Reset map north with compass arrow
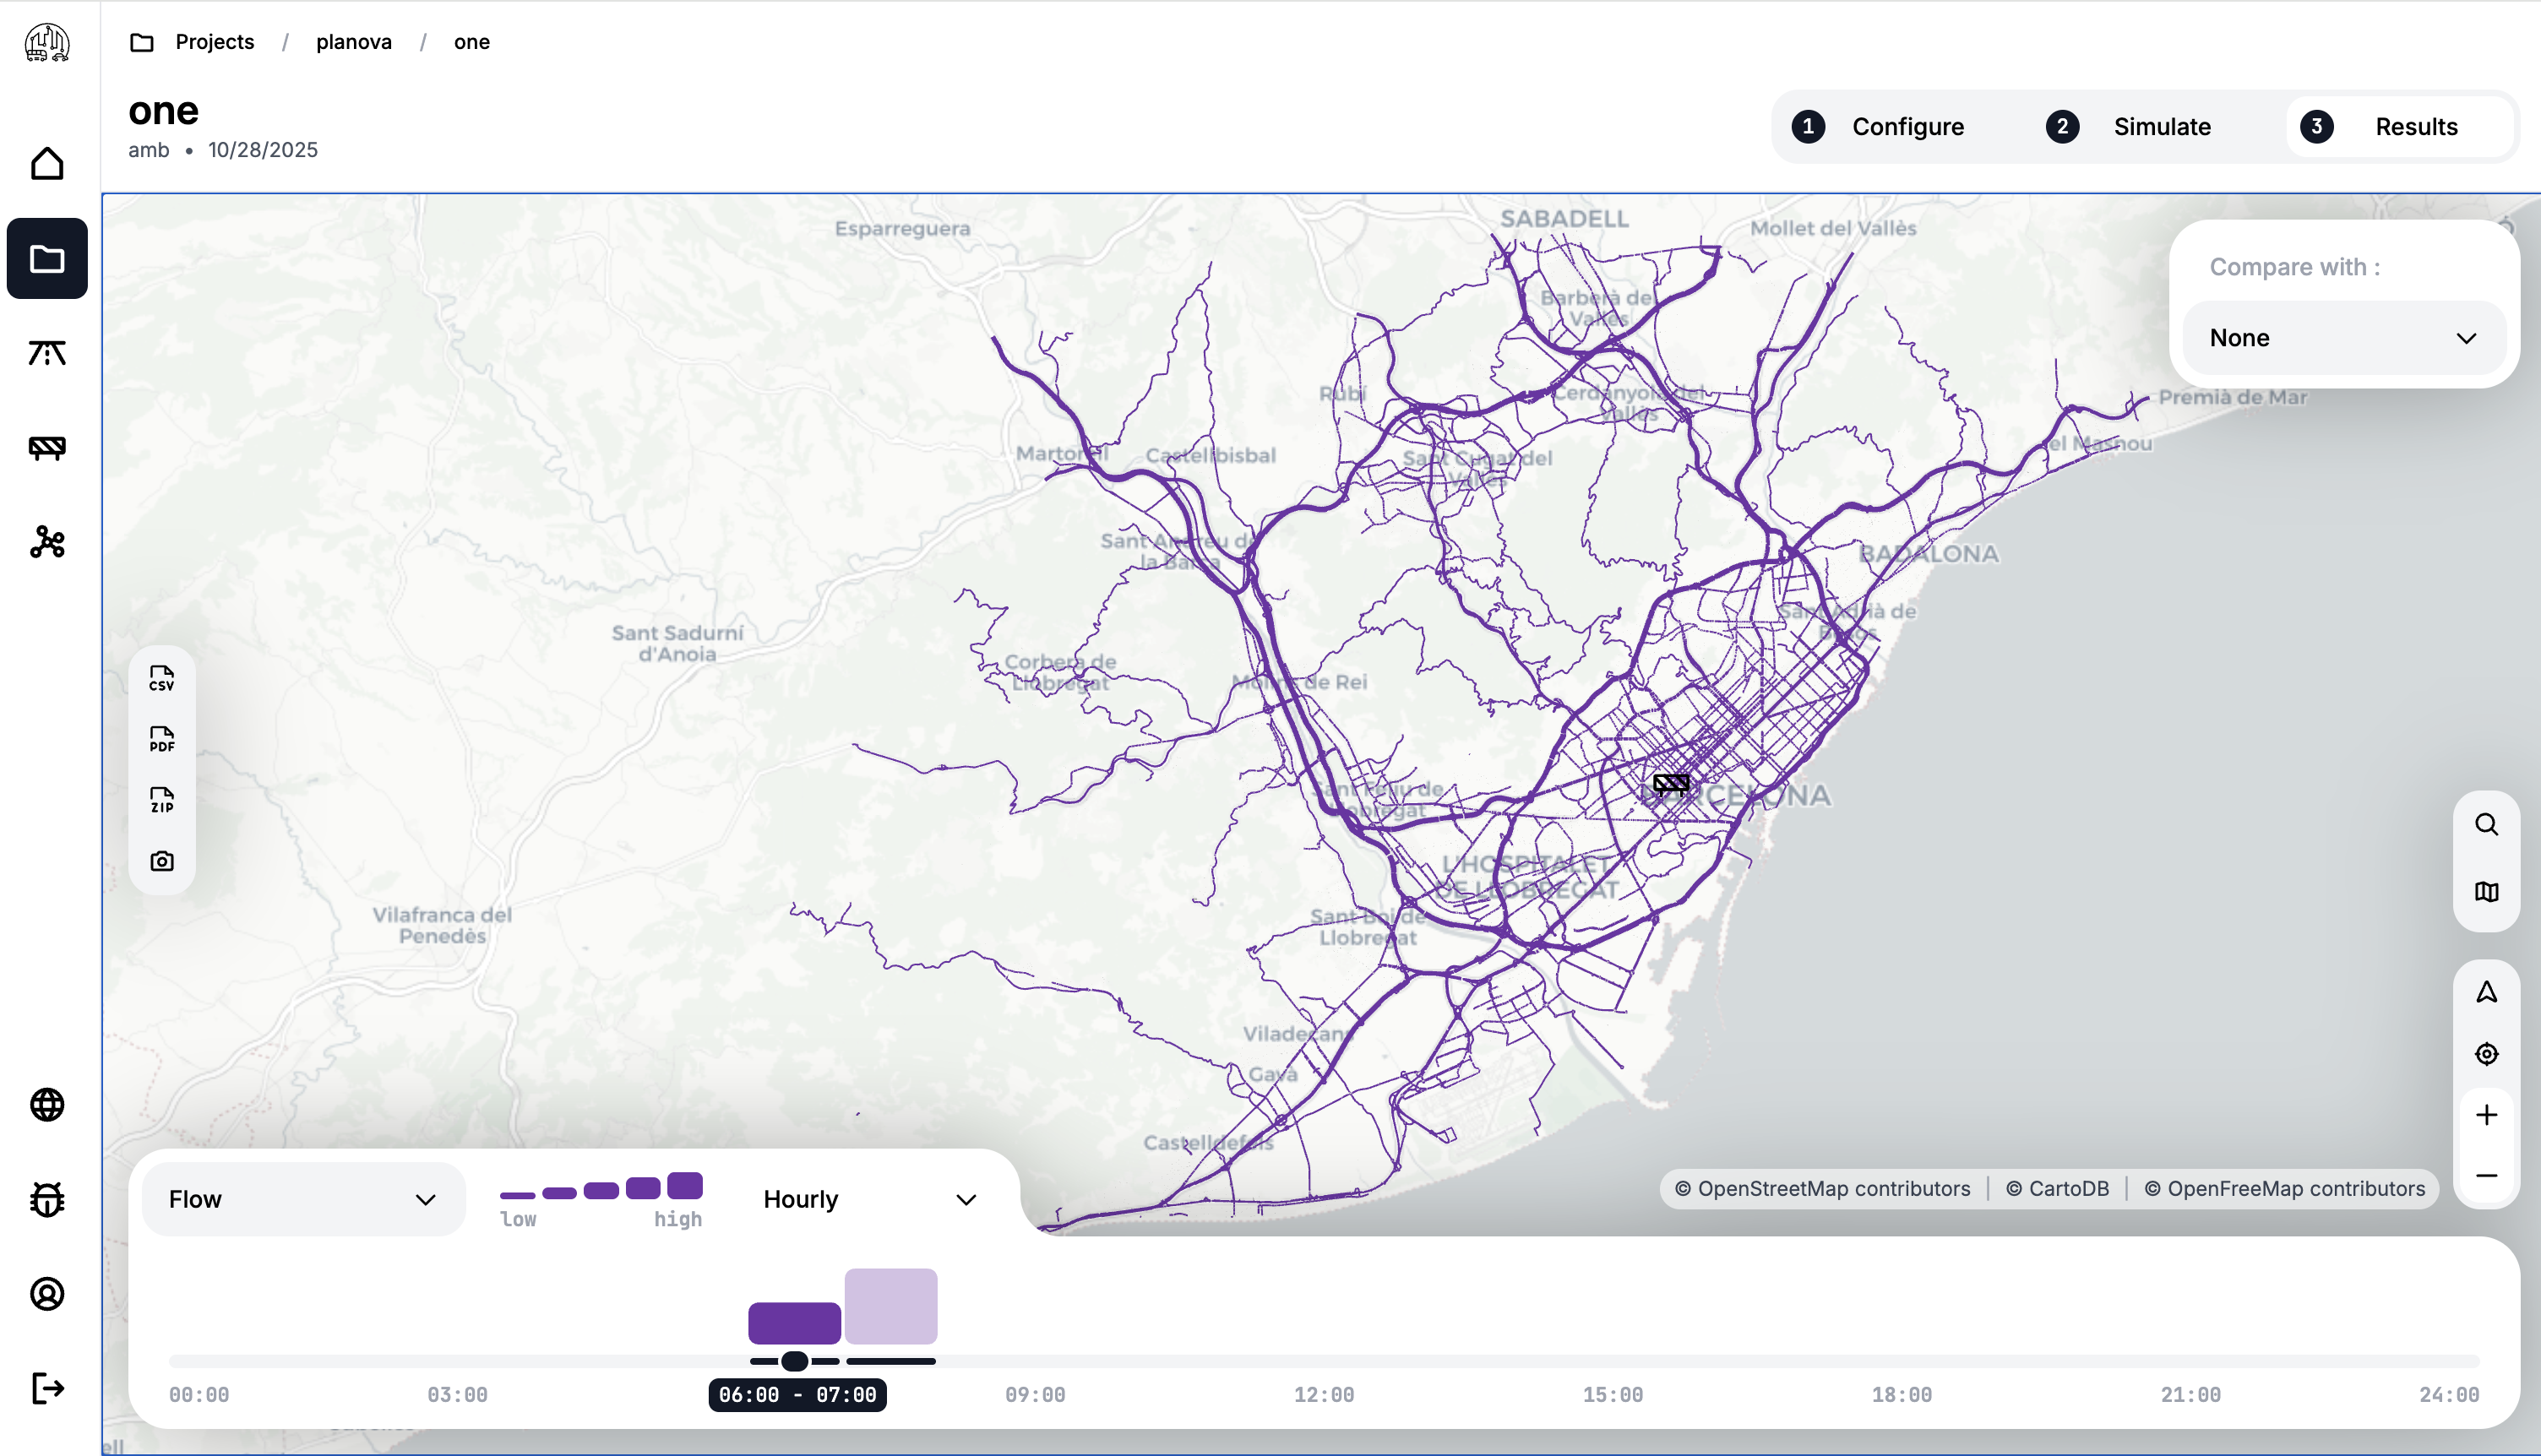Image resolution: width=2541 pixels, height=1456 pixels. [x=2486, y=992]
